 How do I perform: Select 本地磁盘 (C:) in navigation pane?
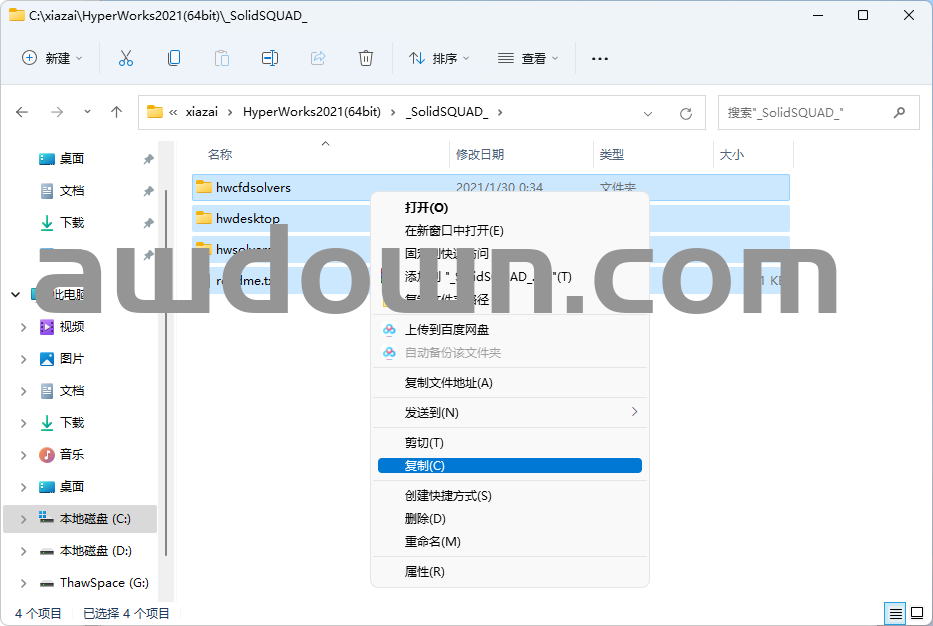[x=94, y=519]
